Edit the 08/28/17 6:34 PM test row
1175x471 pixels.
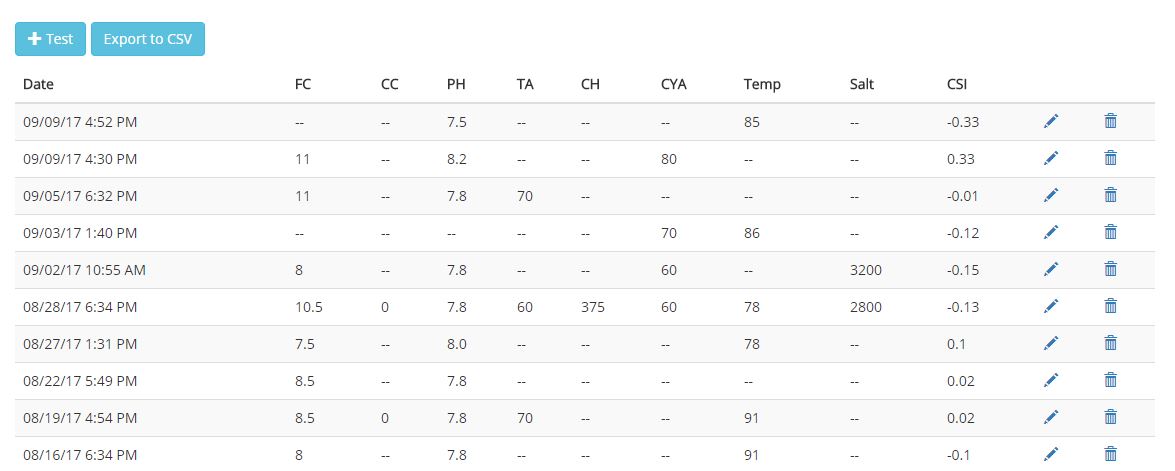[1051, 306]
